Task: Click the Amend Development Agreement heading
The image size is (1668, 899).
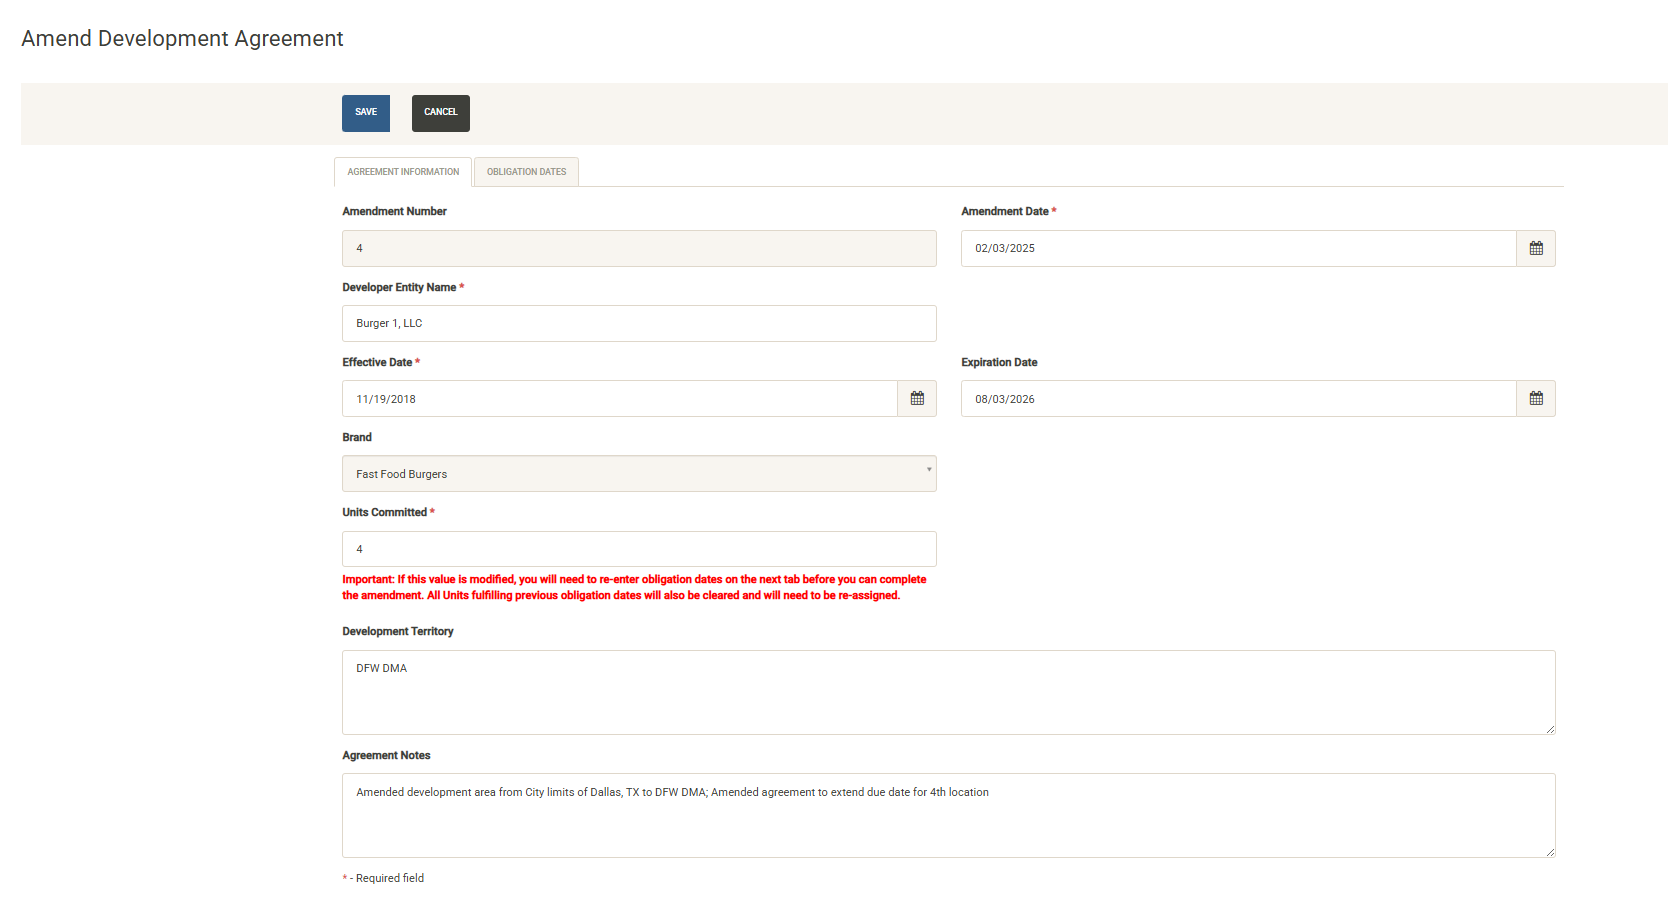Action: (182, 39)
